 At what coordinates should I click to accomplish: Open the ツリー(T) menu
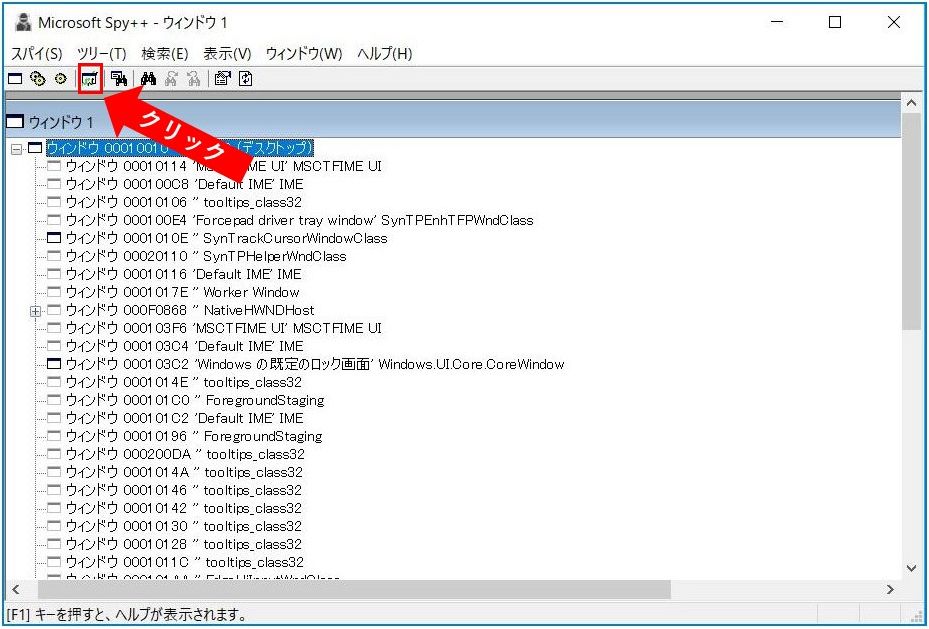coord(102,54)
